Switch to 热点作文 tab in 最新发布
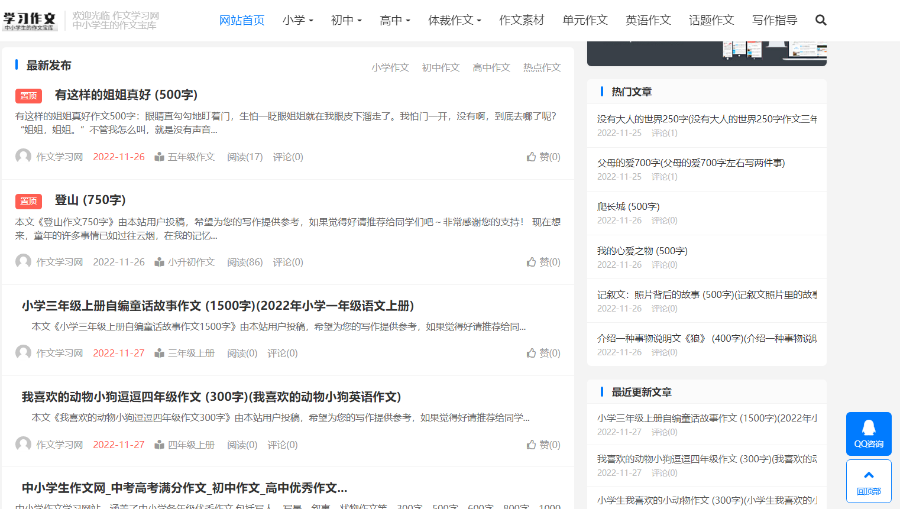Image resolution: width=900 pixels, height=509 pixels. click(542, 68)
